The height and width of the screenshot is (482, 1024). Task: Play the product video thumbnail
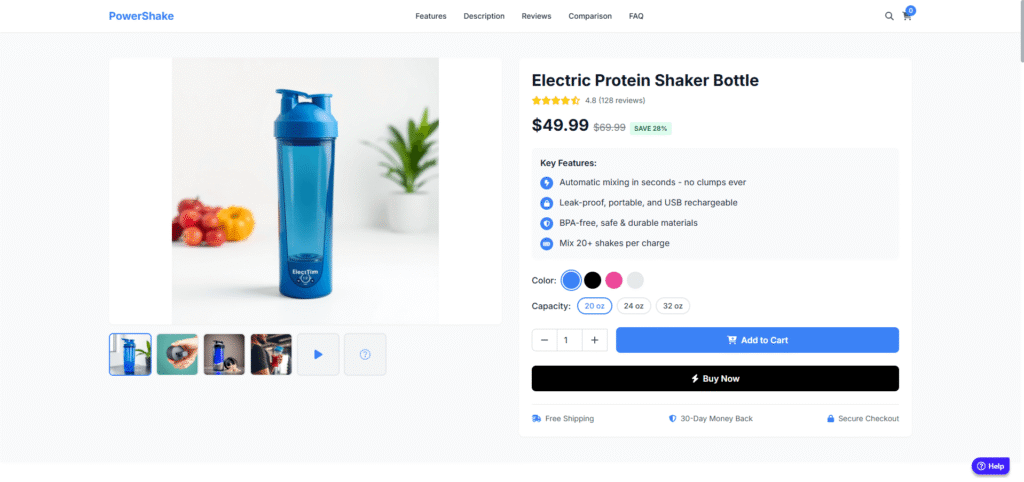318,354
